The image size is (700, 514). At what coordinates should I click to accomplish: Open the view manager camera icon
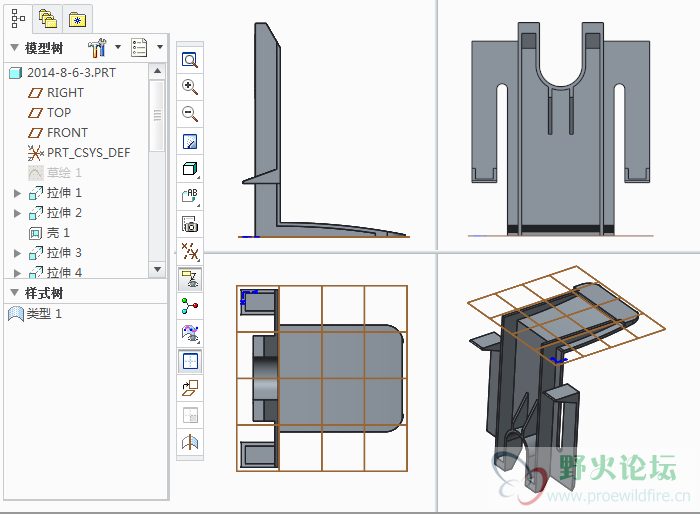pyautogui.click(x=190, y=224)
